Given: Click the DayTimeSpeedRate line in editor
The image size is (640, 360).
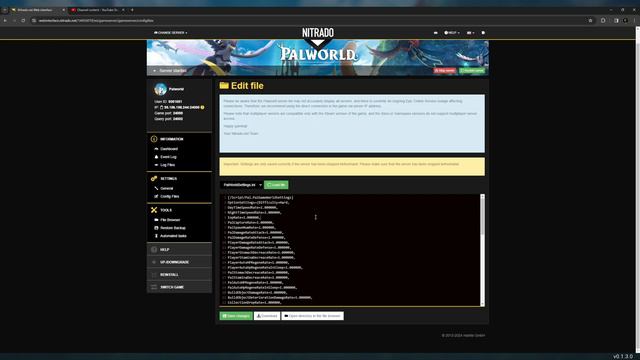Looking at the screenshot, I should pos(252,207).
